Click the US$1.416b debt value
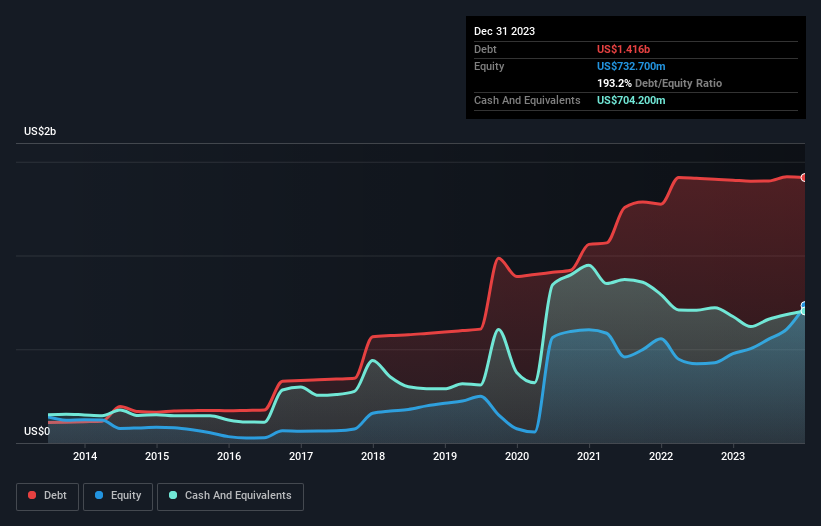The image size is (821, 526). [623, 49]
